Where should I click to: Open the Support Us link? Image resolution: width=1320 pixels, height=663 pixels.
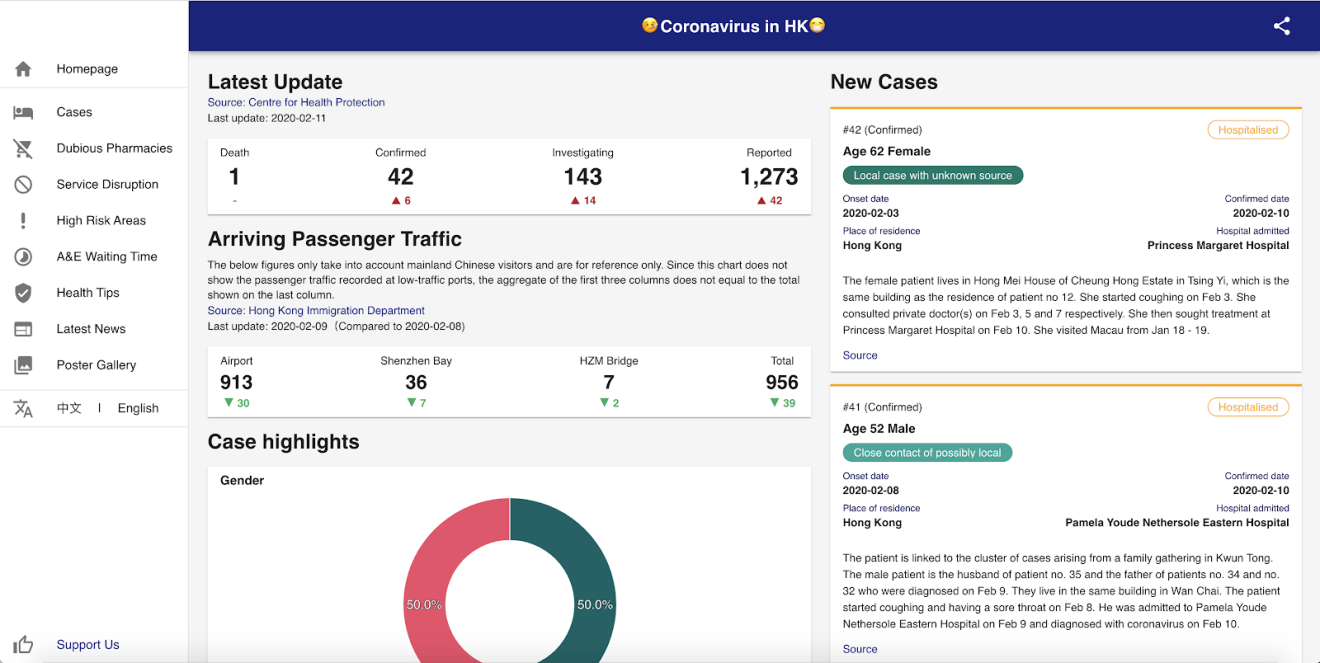[x=88, y=645]
